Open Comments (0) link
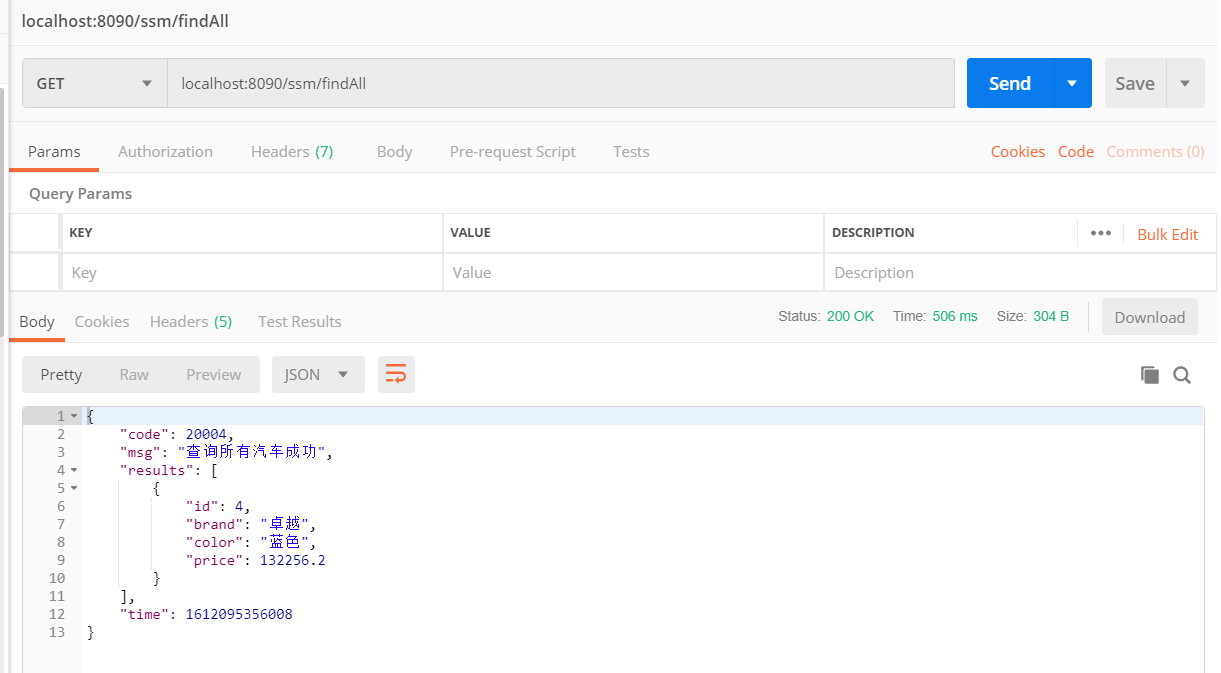 [x=1155, y=151]
